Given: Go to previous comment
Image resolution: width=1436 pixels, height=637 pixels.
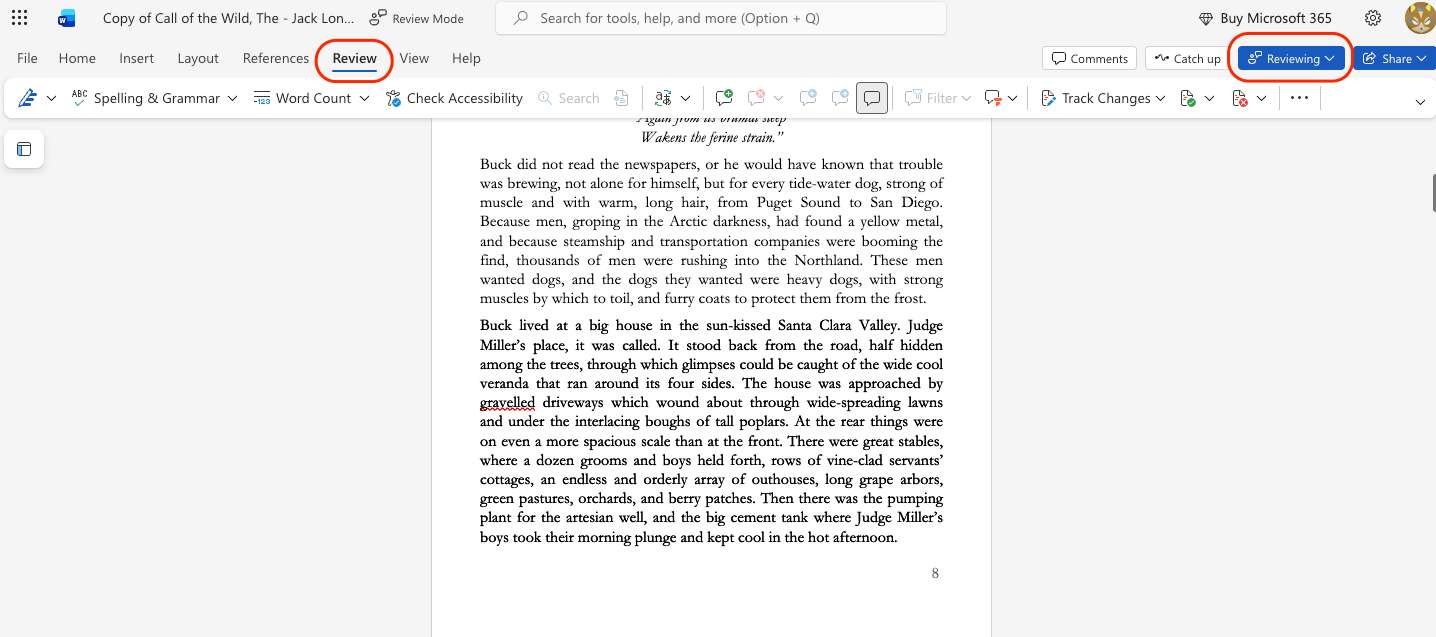Looking at the screenshot, I should pyautogui.click(x=807, y=98).
